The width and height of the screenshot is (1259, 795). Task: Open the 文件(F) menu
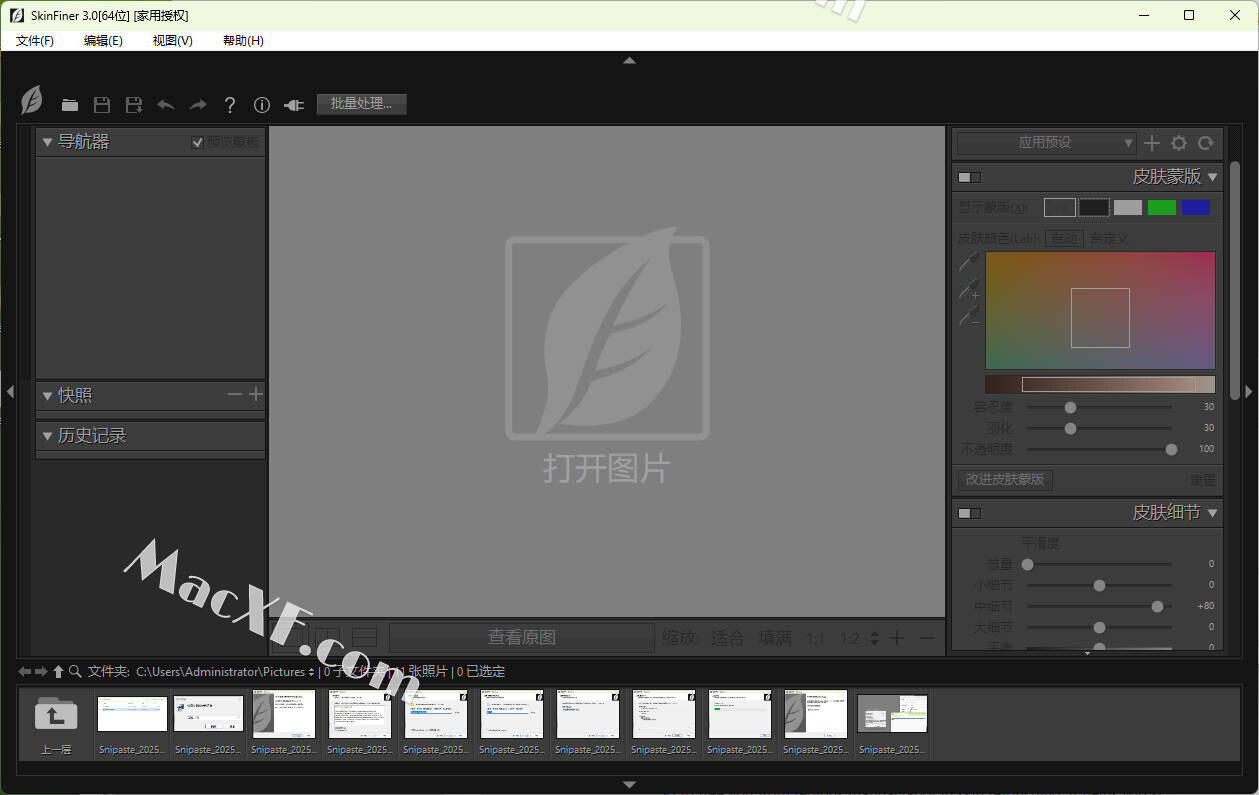click(35, 40)
